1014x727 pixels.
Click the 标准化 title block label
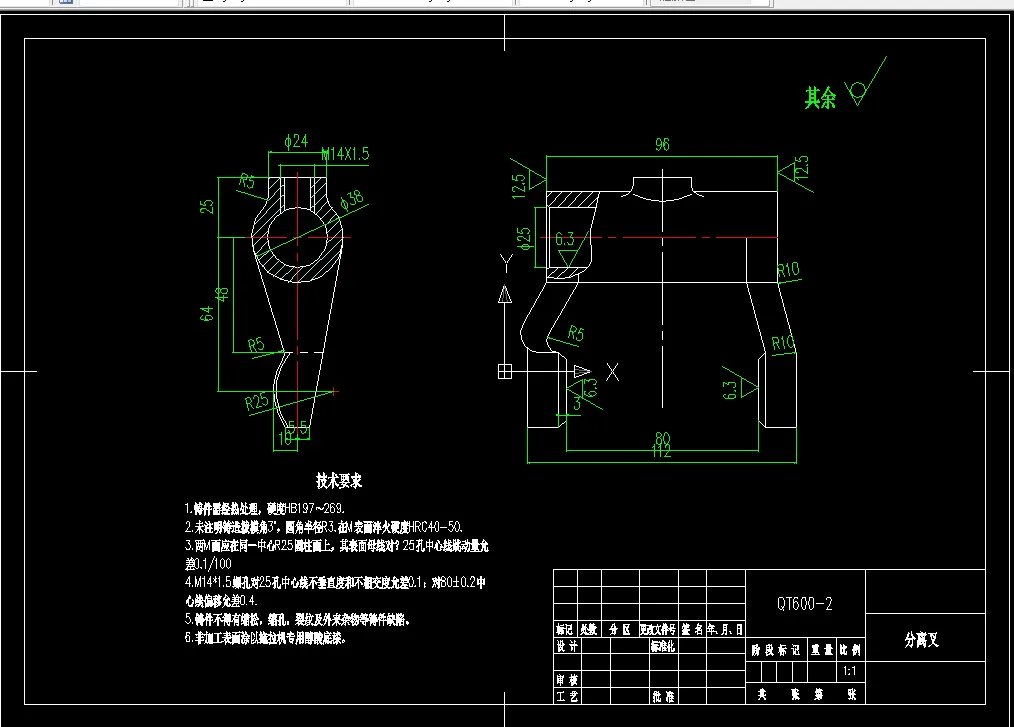tap(663, 646)
